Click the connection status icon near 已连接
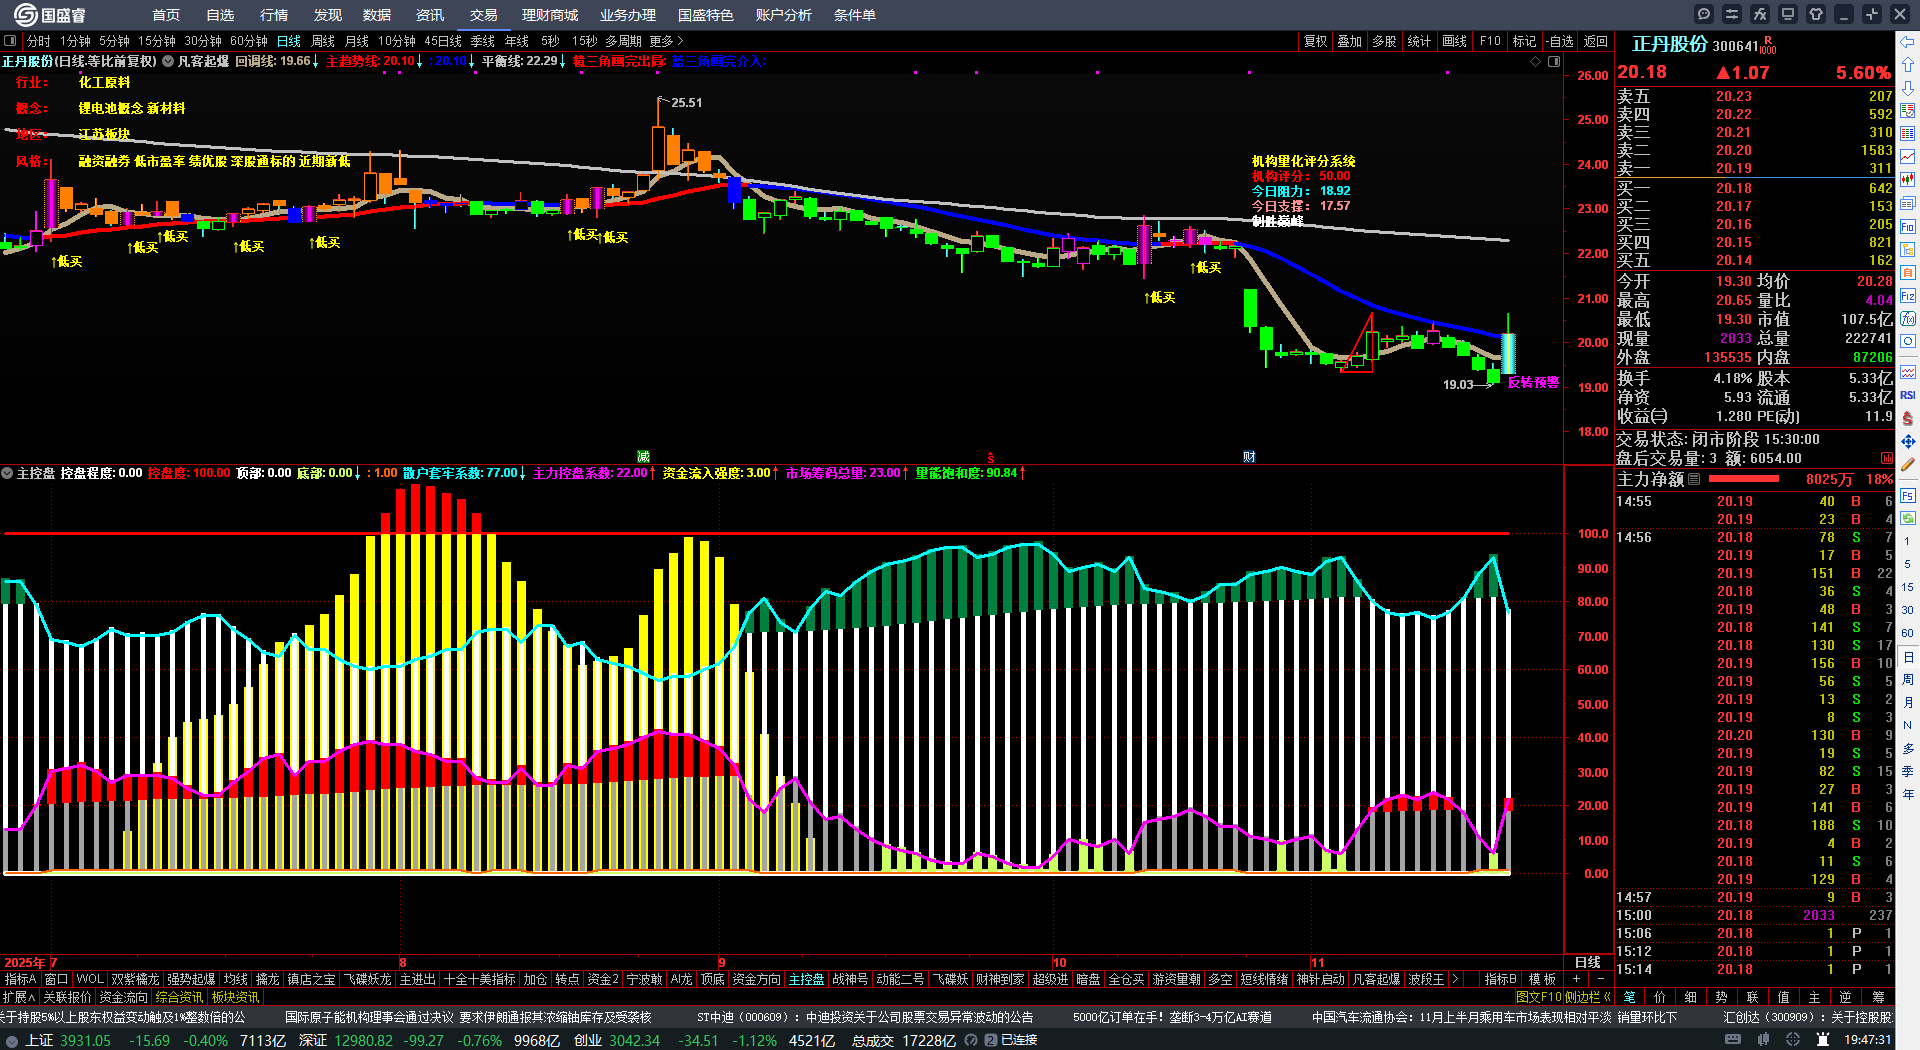 pyautogui.click(x=991, y=1040)
